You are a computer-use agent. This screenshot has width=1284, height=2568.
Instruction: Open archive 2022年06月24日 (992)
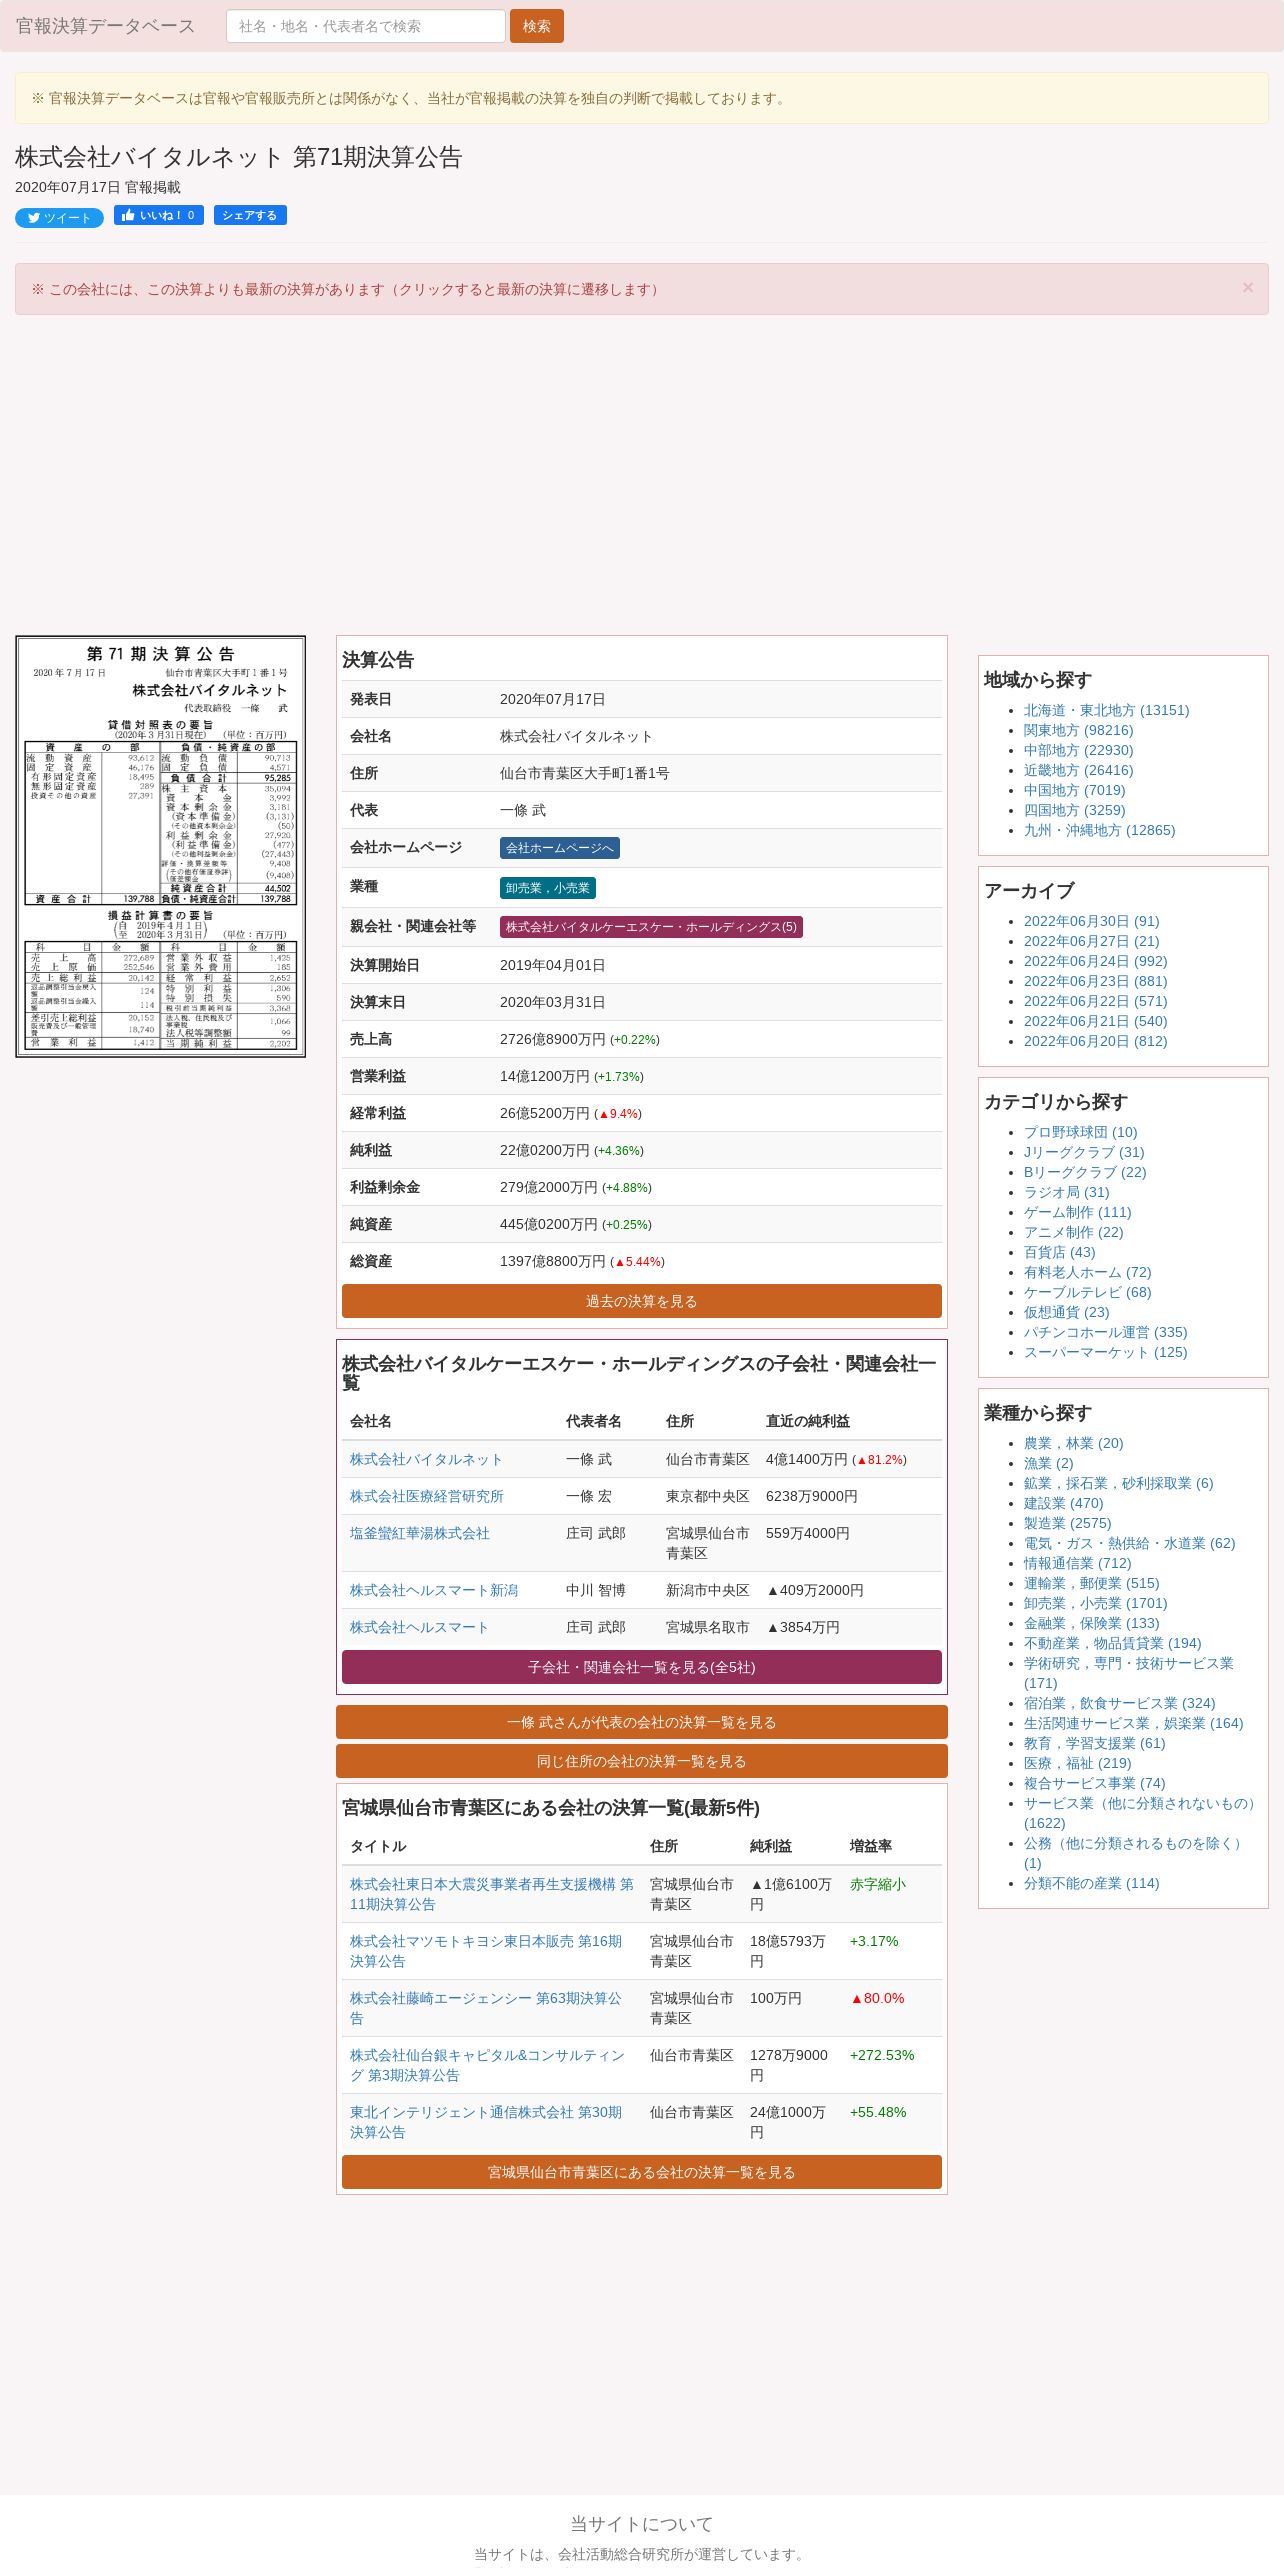pos(1096,962)
